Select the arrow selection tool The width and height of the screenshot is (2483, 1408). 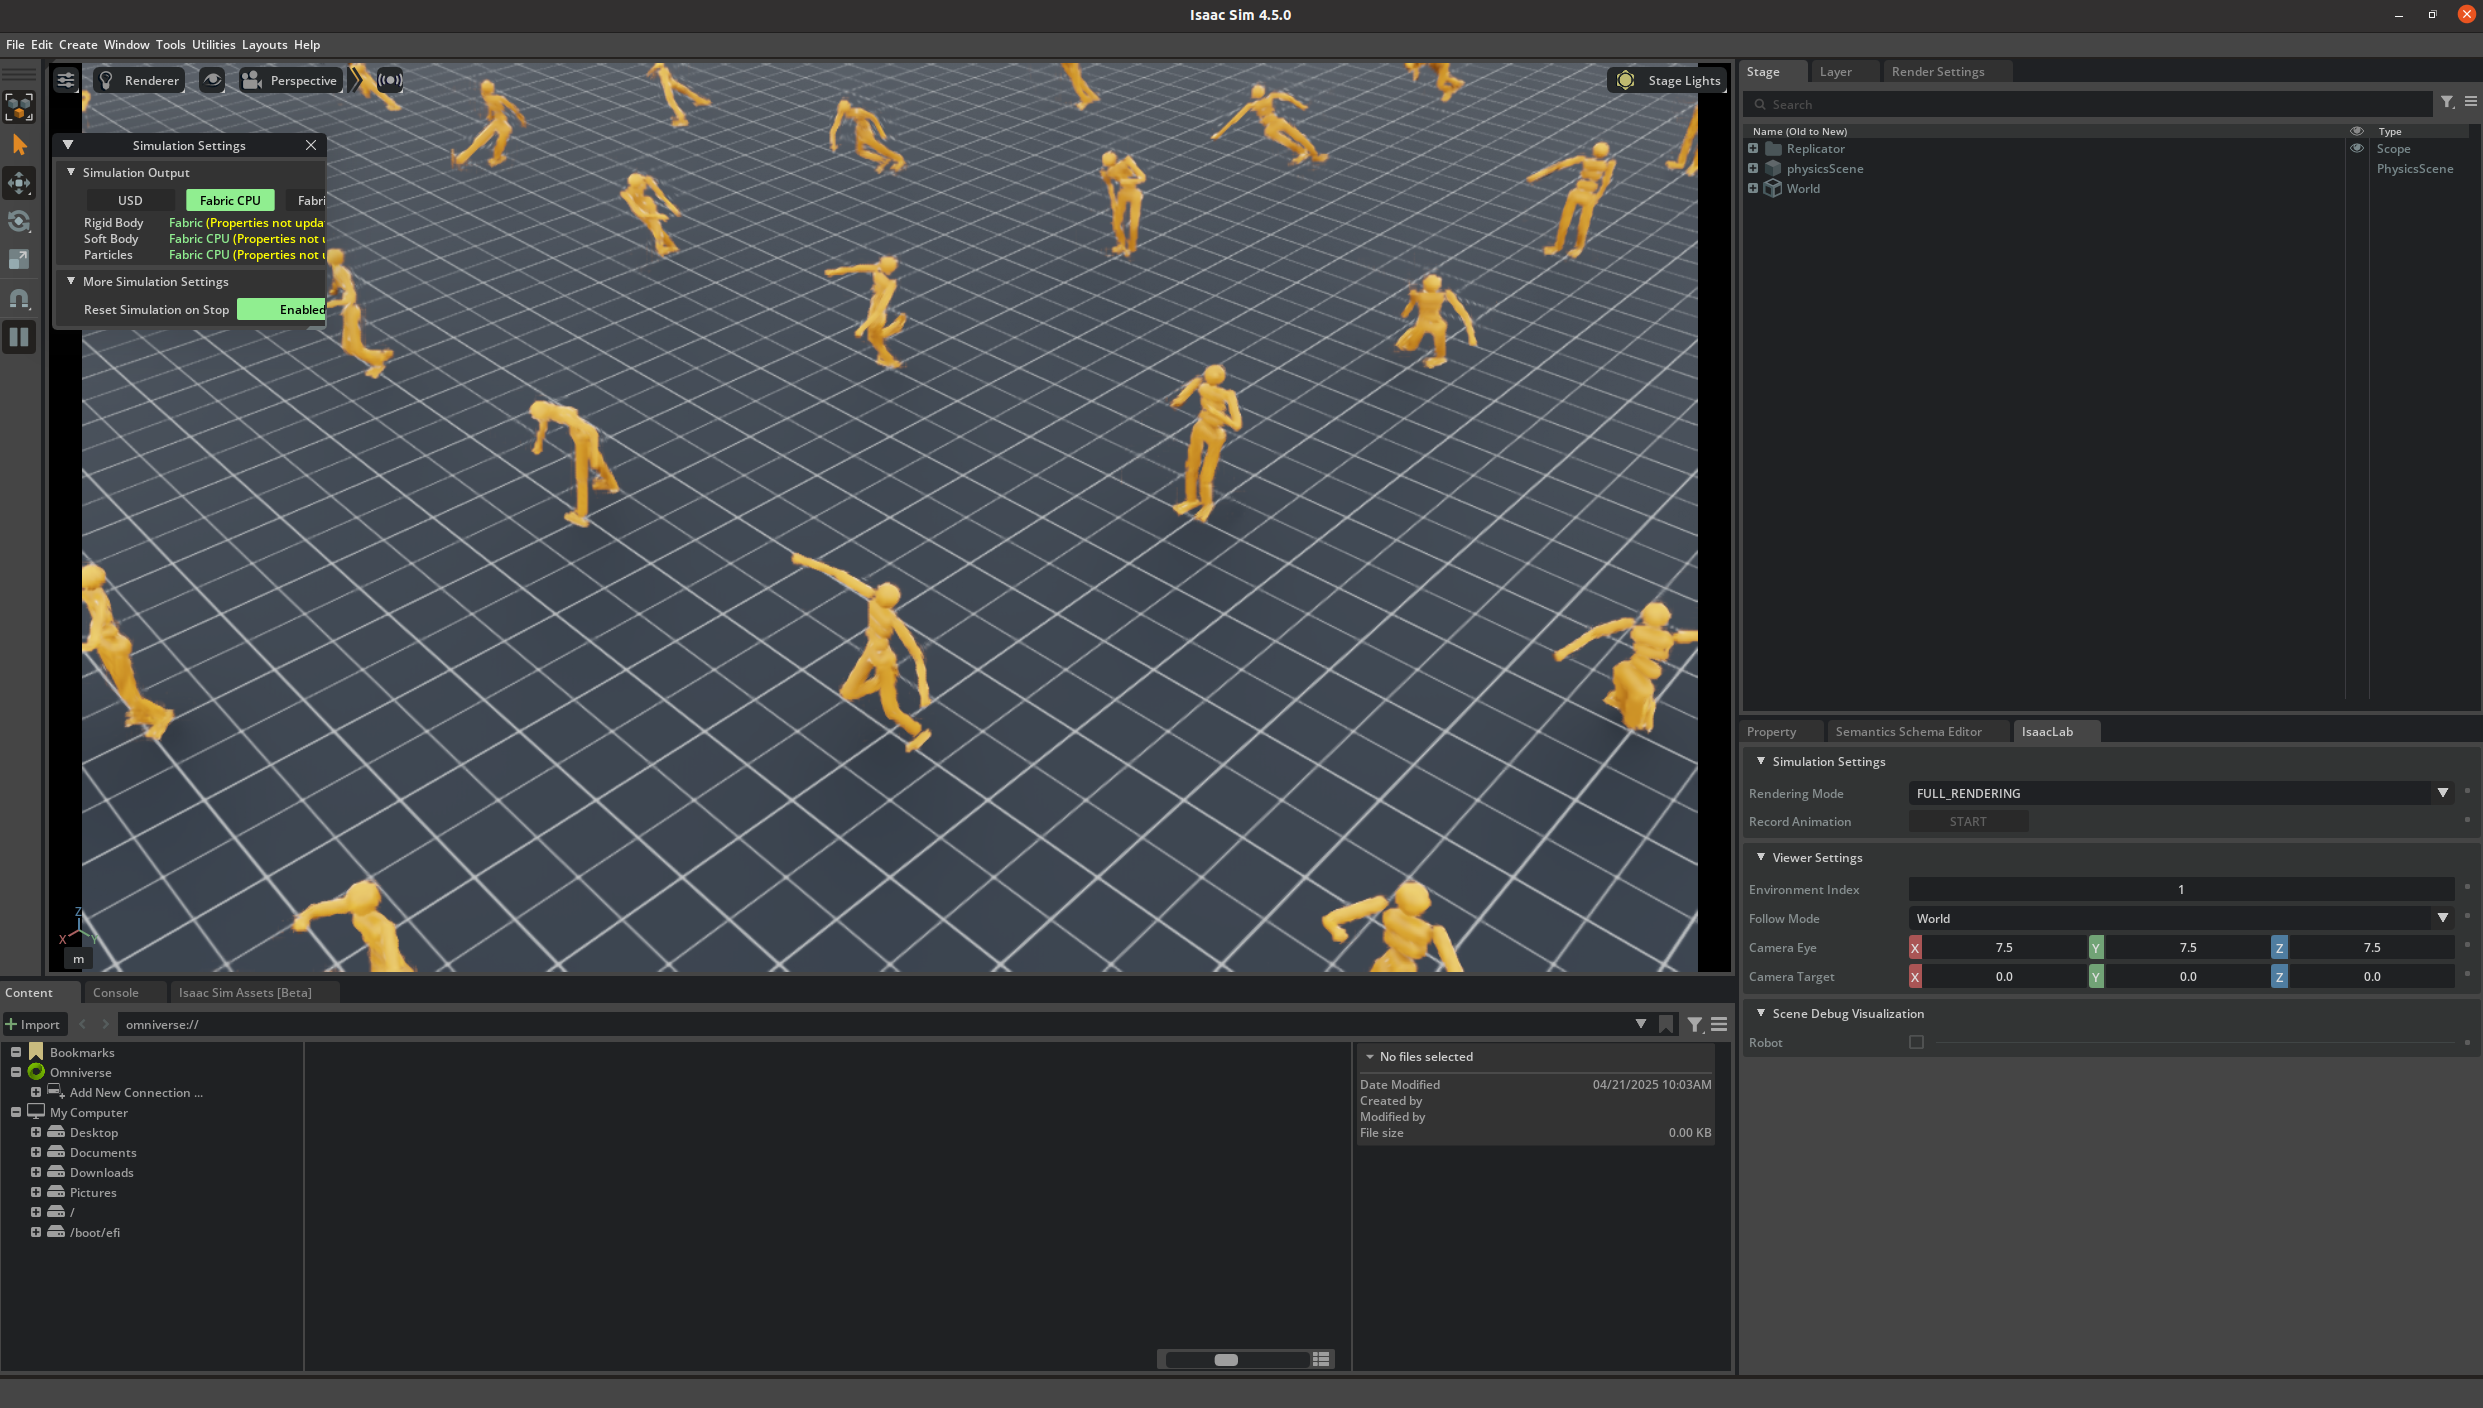[x=19, y=145]
